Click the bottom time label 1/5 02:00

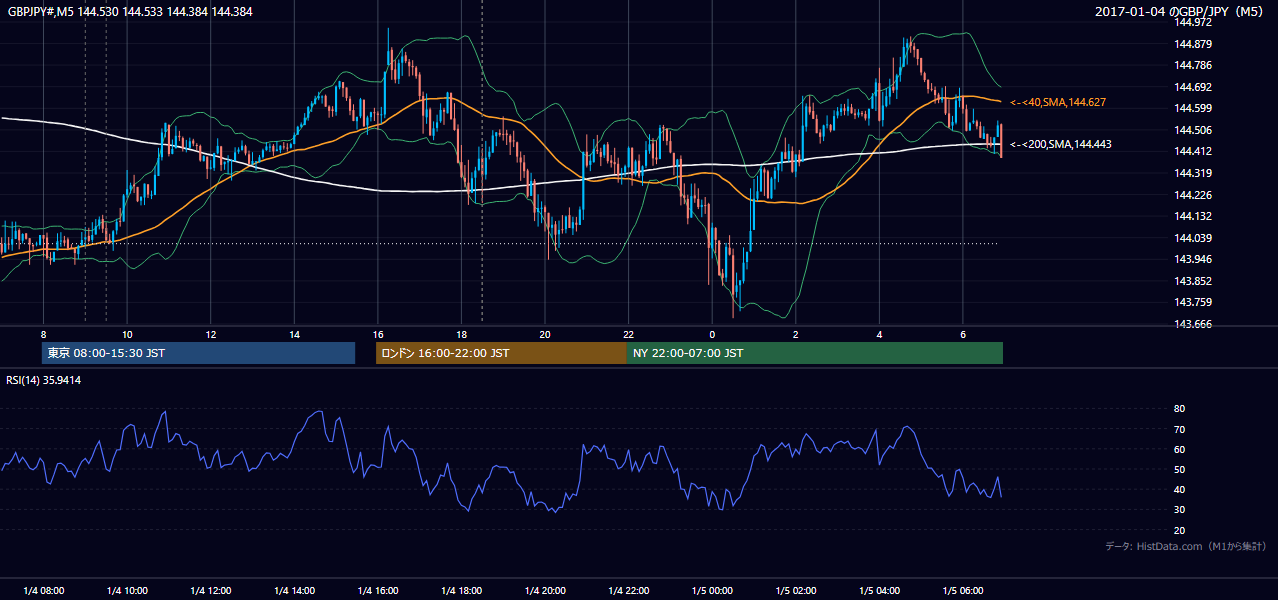click(795, 591)
